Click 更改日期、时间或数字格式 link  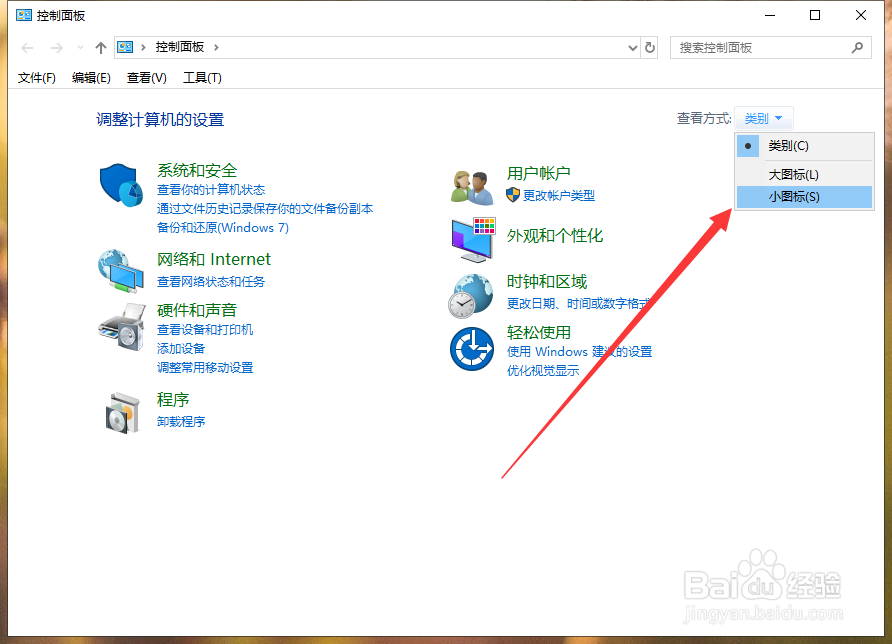[580, 304]
